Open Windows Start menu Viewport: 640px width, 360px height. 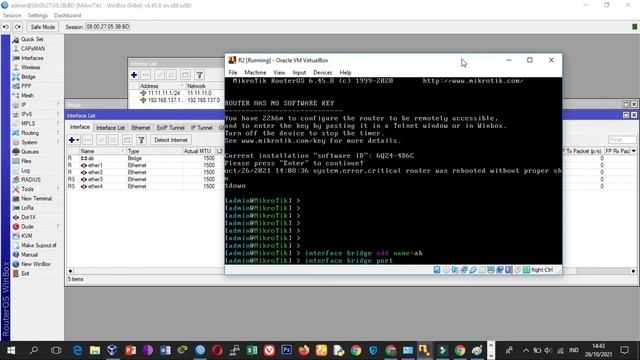click(11, 350)
